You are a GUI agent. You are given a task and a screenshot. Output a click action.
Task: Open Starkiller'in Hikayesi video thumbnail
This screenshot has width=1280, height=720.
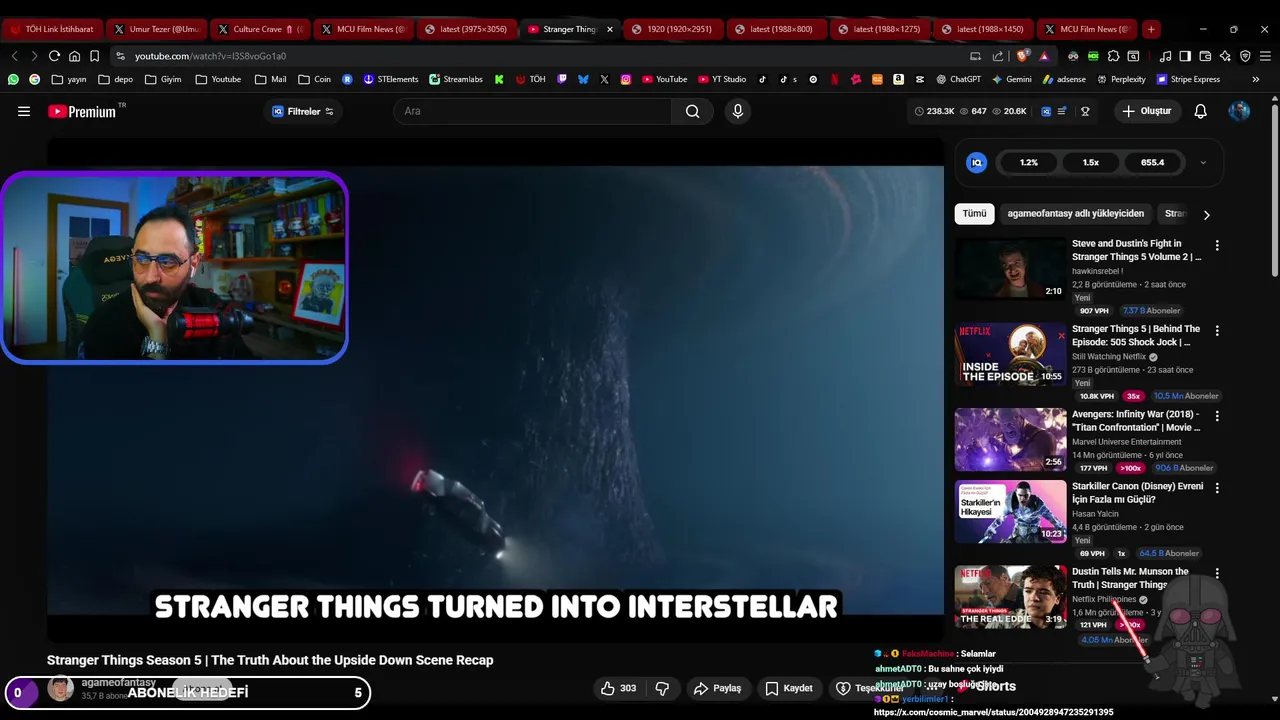[x=1010, y=512]
